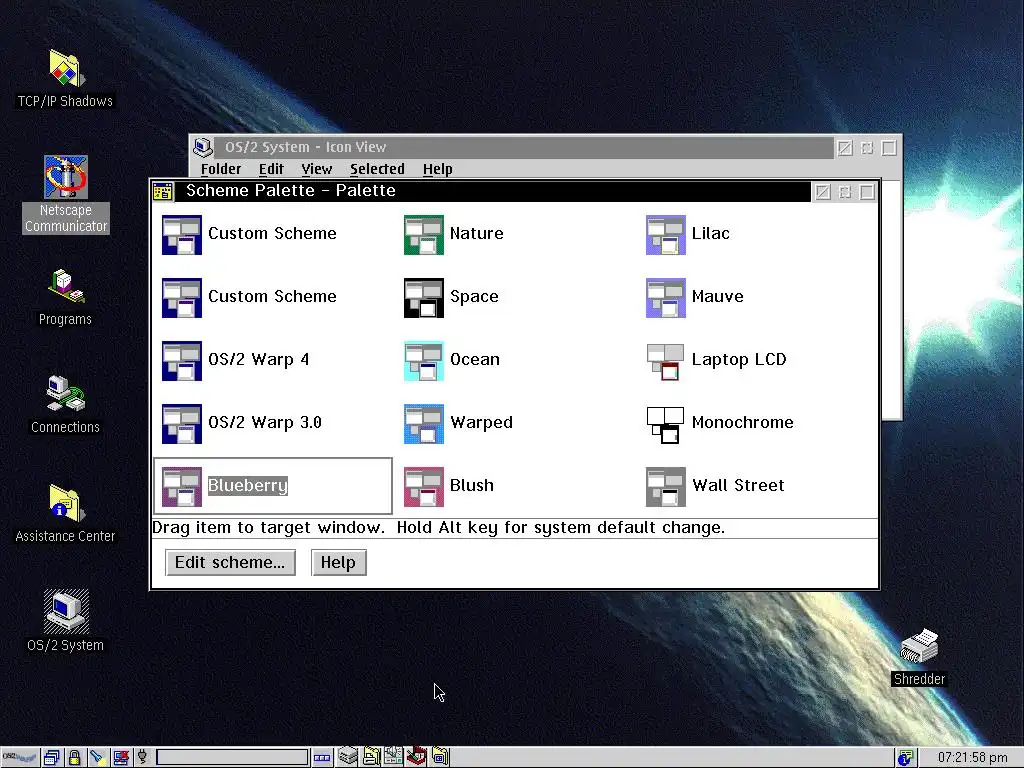Click the WarpCenter clock showing 07:21:58 pm
This screenshot has width=1024, height=768.
pyautogui.click(x=972, y=758)
